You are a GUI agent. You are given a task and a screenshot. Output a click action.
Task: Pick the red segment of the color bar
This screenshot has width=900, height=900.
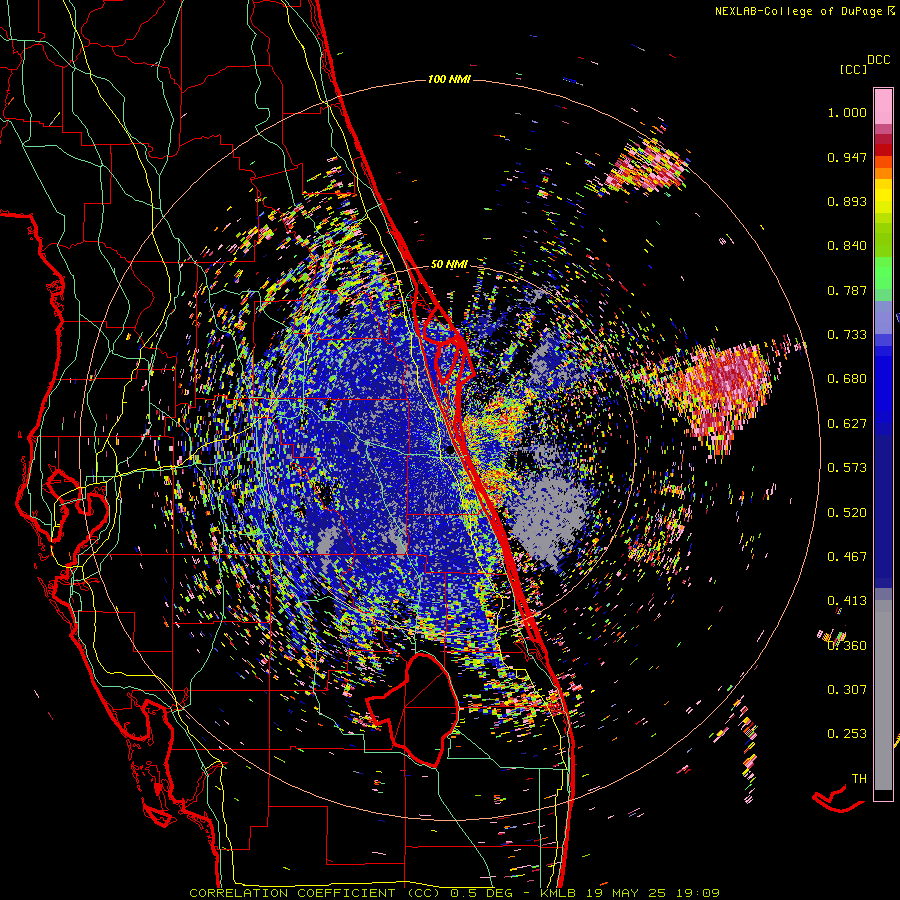coord(883,150)
